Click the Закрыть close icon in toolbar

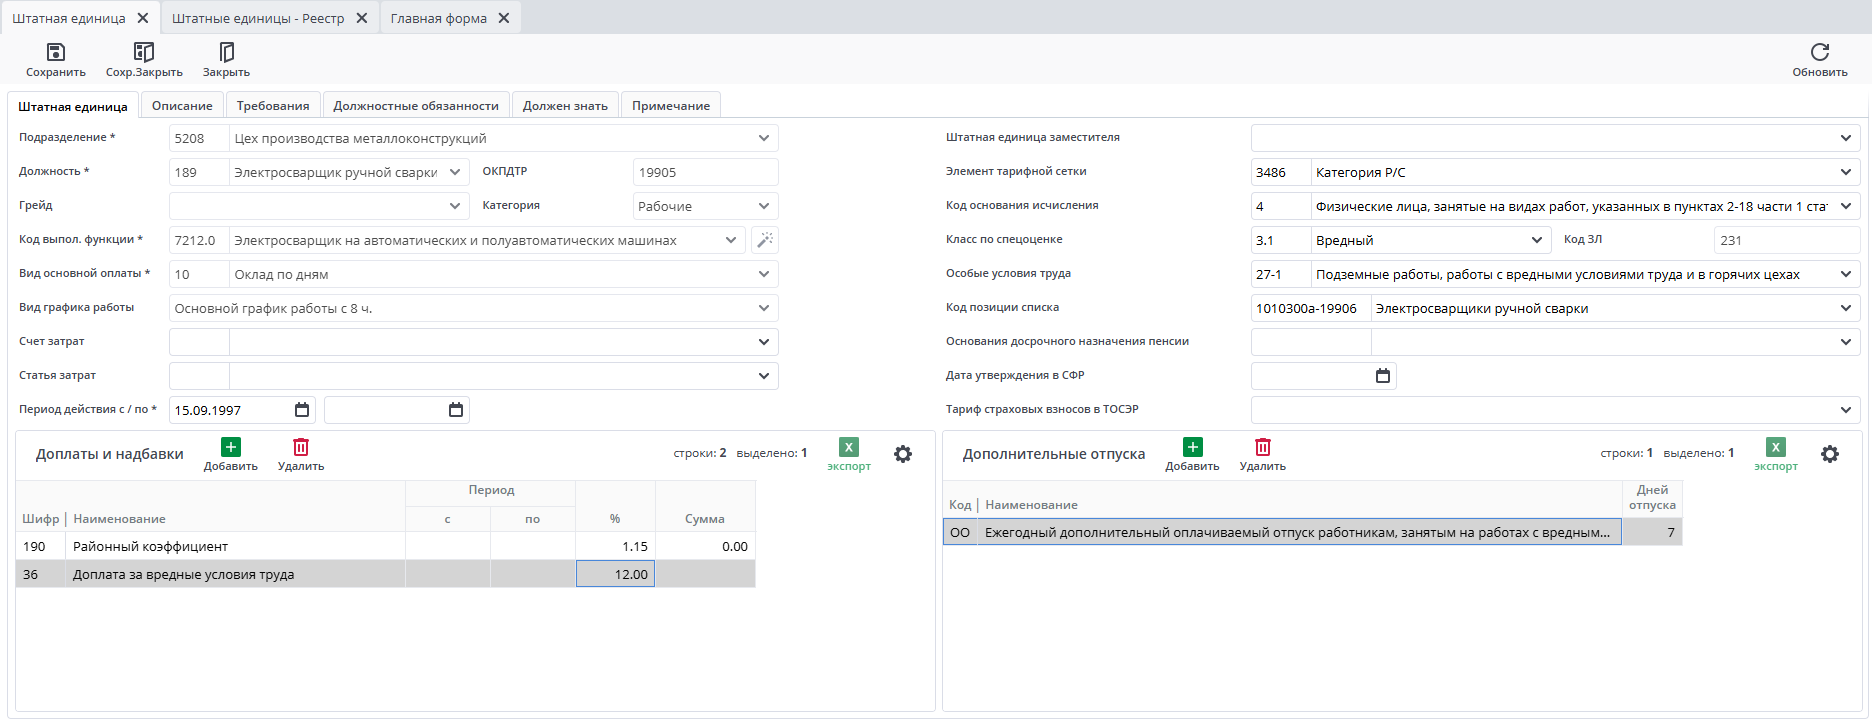click(x=227, y=52)
